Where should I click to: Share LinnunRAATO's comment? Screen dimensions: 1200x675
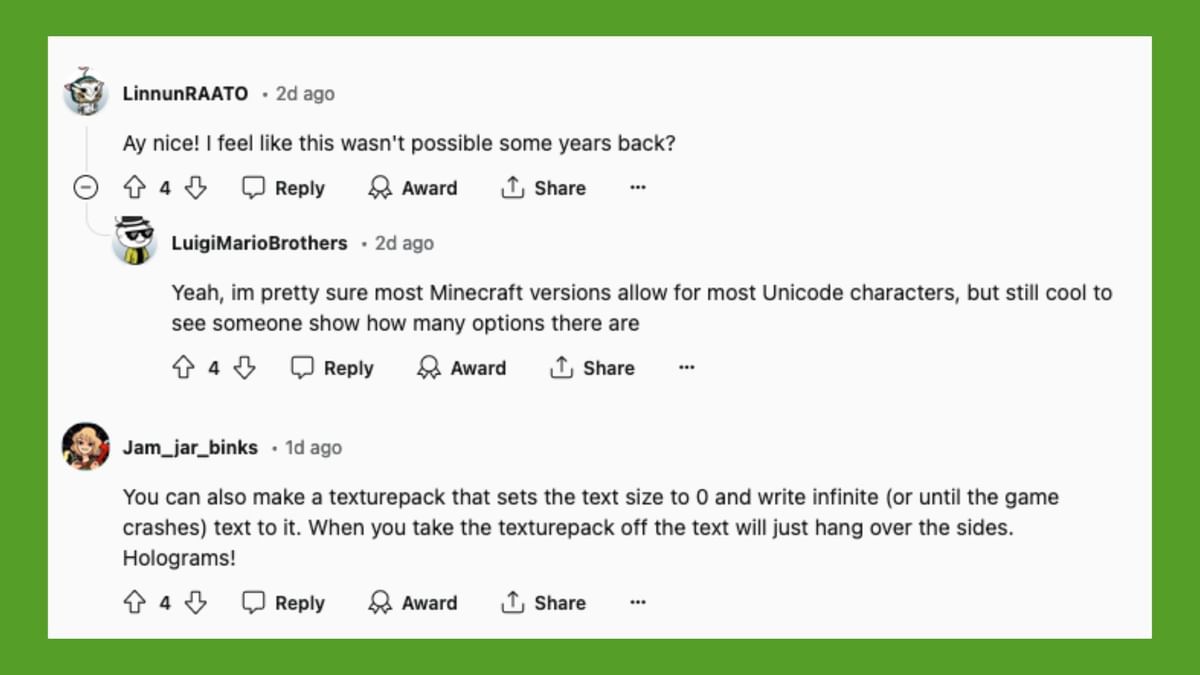(544, 188)
